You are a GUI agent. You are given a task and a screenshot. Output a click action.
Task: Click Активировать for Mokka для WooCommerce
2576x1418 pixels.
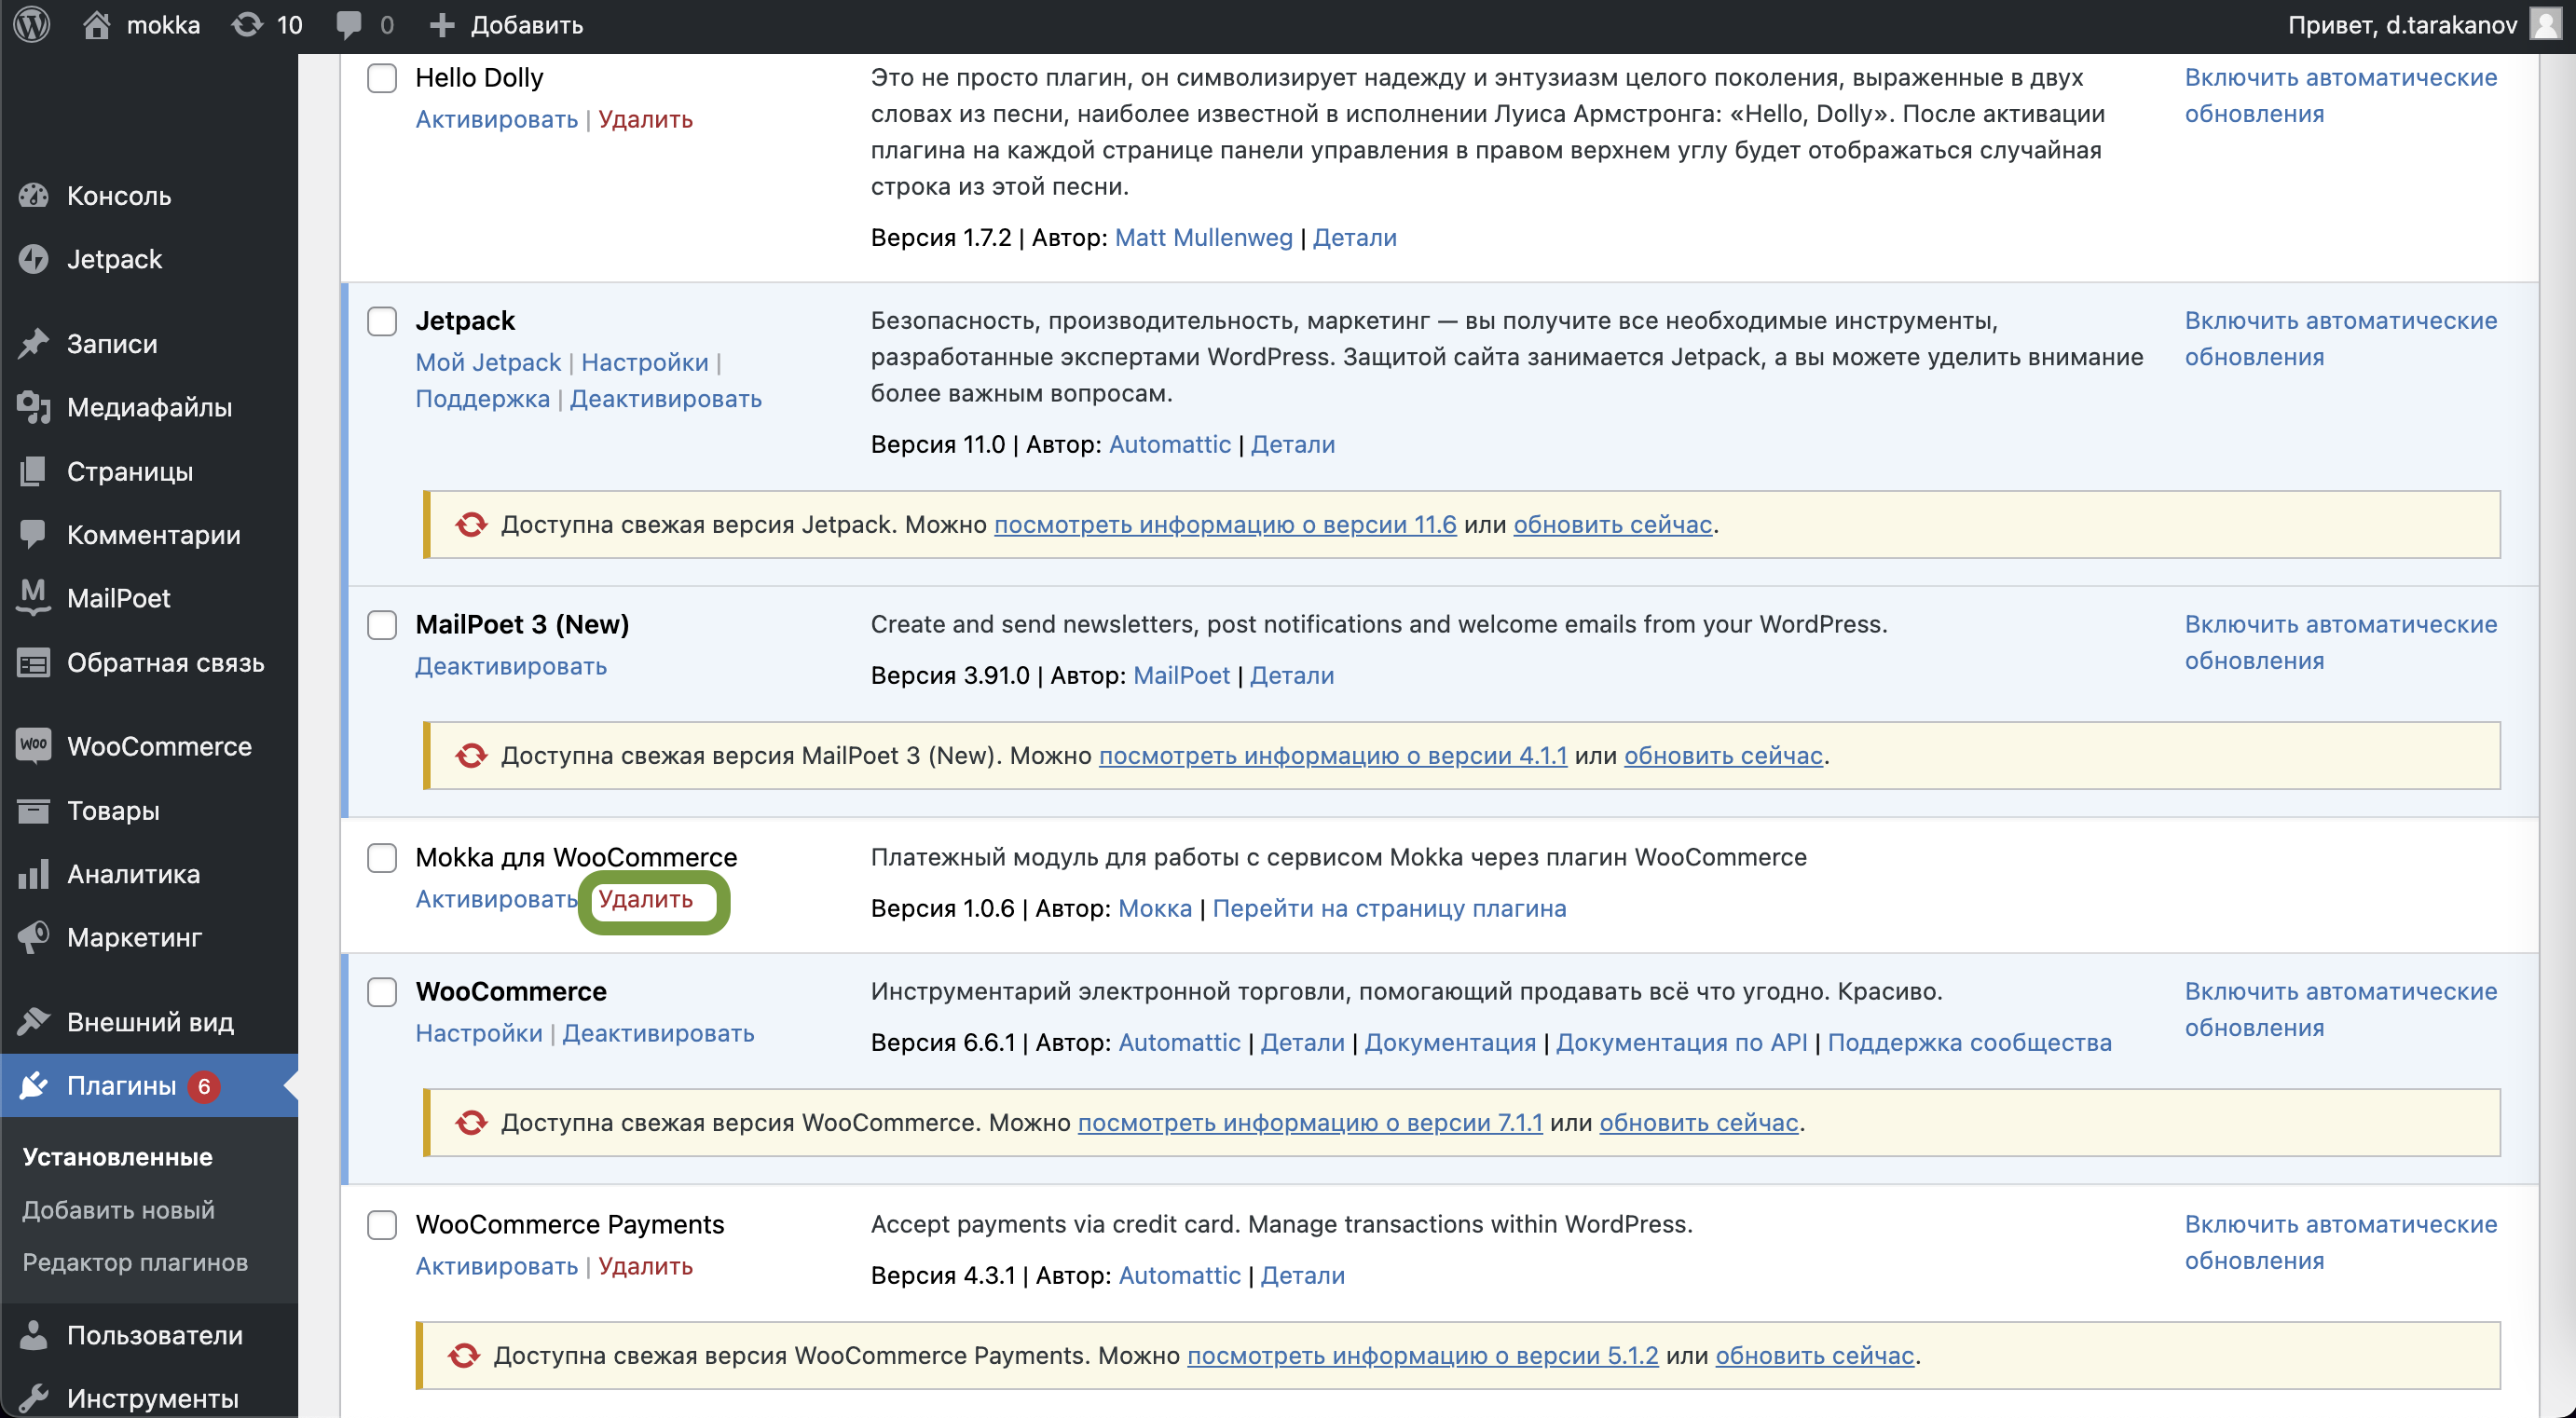pos(497,899)
